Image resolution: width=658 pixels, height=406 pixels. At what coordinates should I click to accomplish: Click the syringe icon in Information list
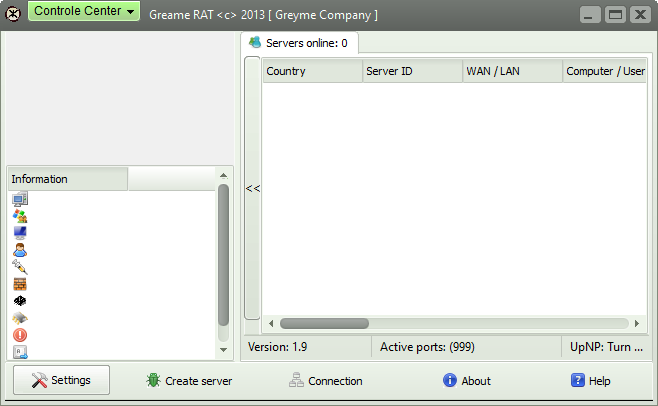tap(20, 267)
